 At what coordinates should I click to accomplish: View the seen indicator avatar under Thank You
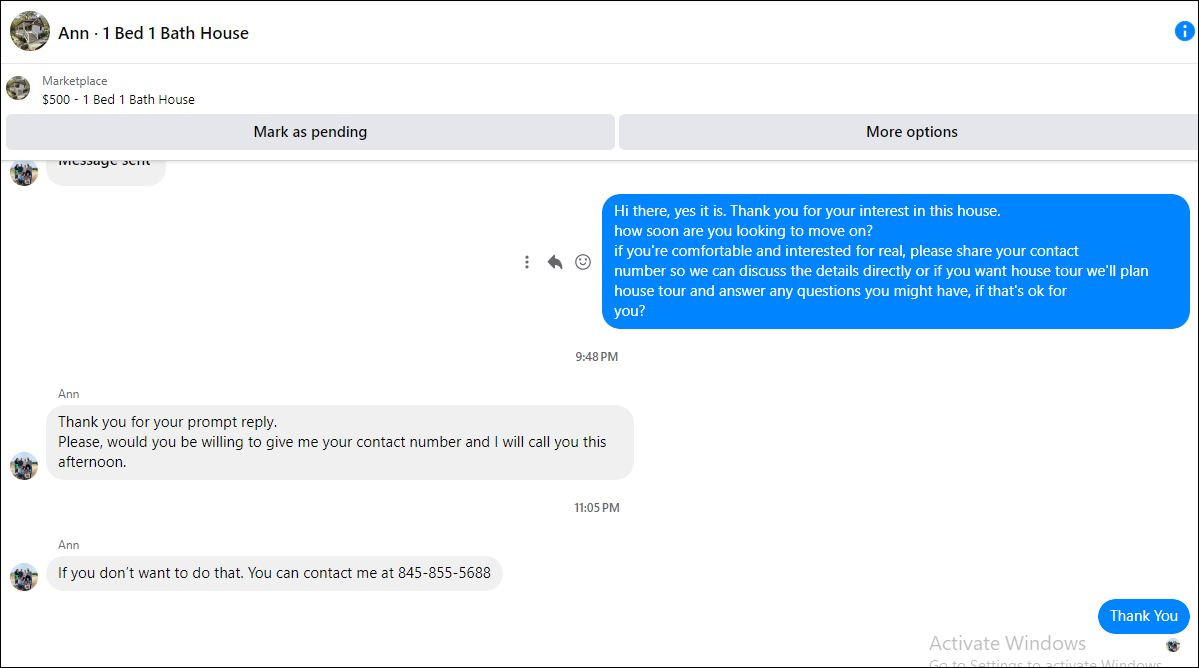1173,646
